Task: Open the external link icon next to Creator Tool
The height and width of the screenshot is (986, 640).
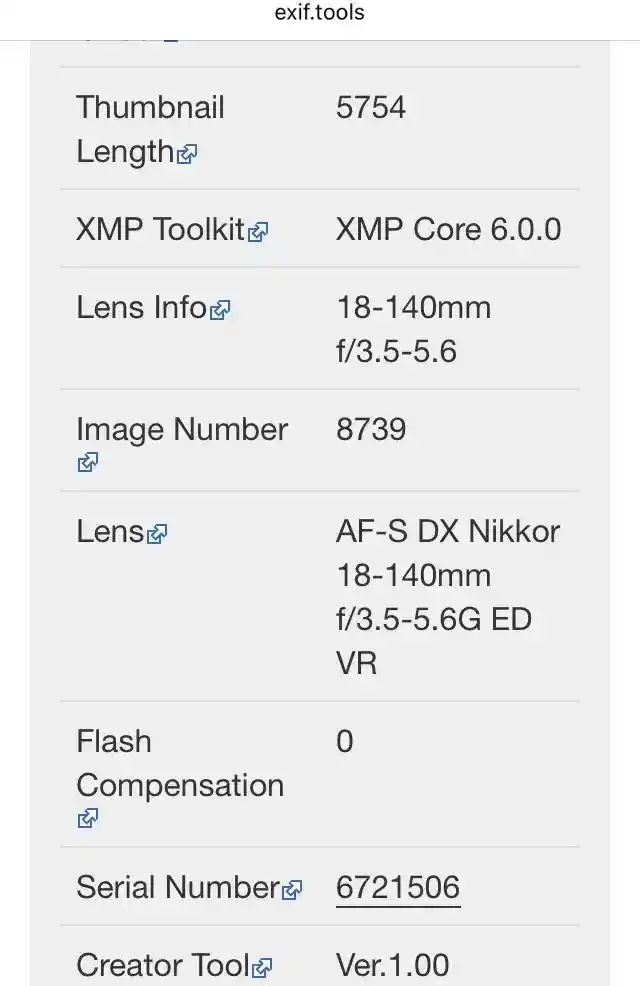Action: pos(262,967)
